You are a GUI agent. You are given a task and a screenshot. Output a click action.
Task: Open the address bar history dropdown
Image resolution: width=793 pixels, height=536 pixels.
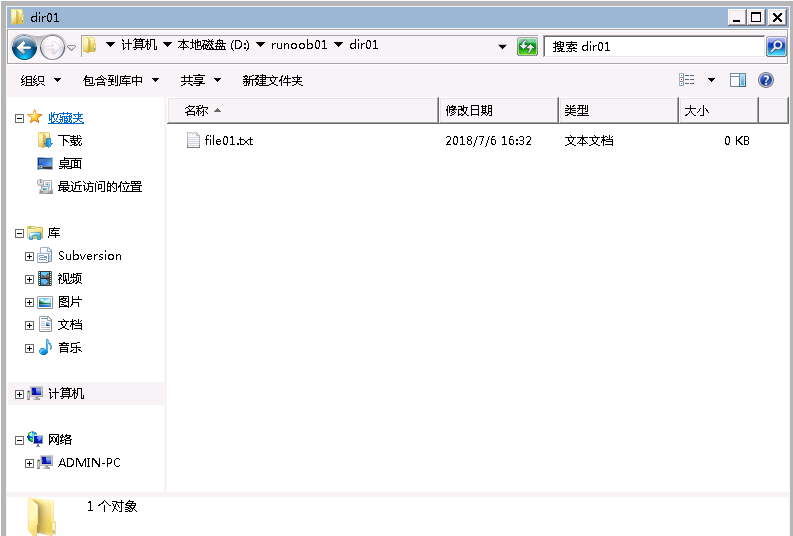point(502,47)
